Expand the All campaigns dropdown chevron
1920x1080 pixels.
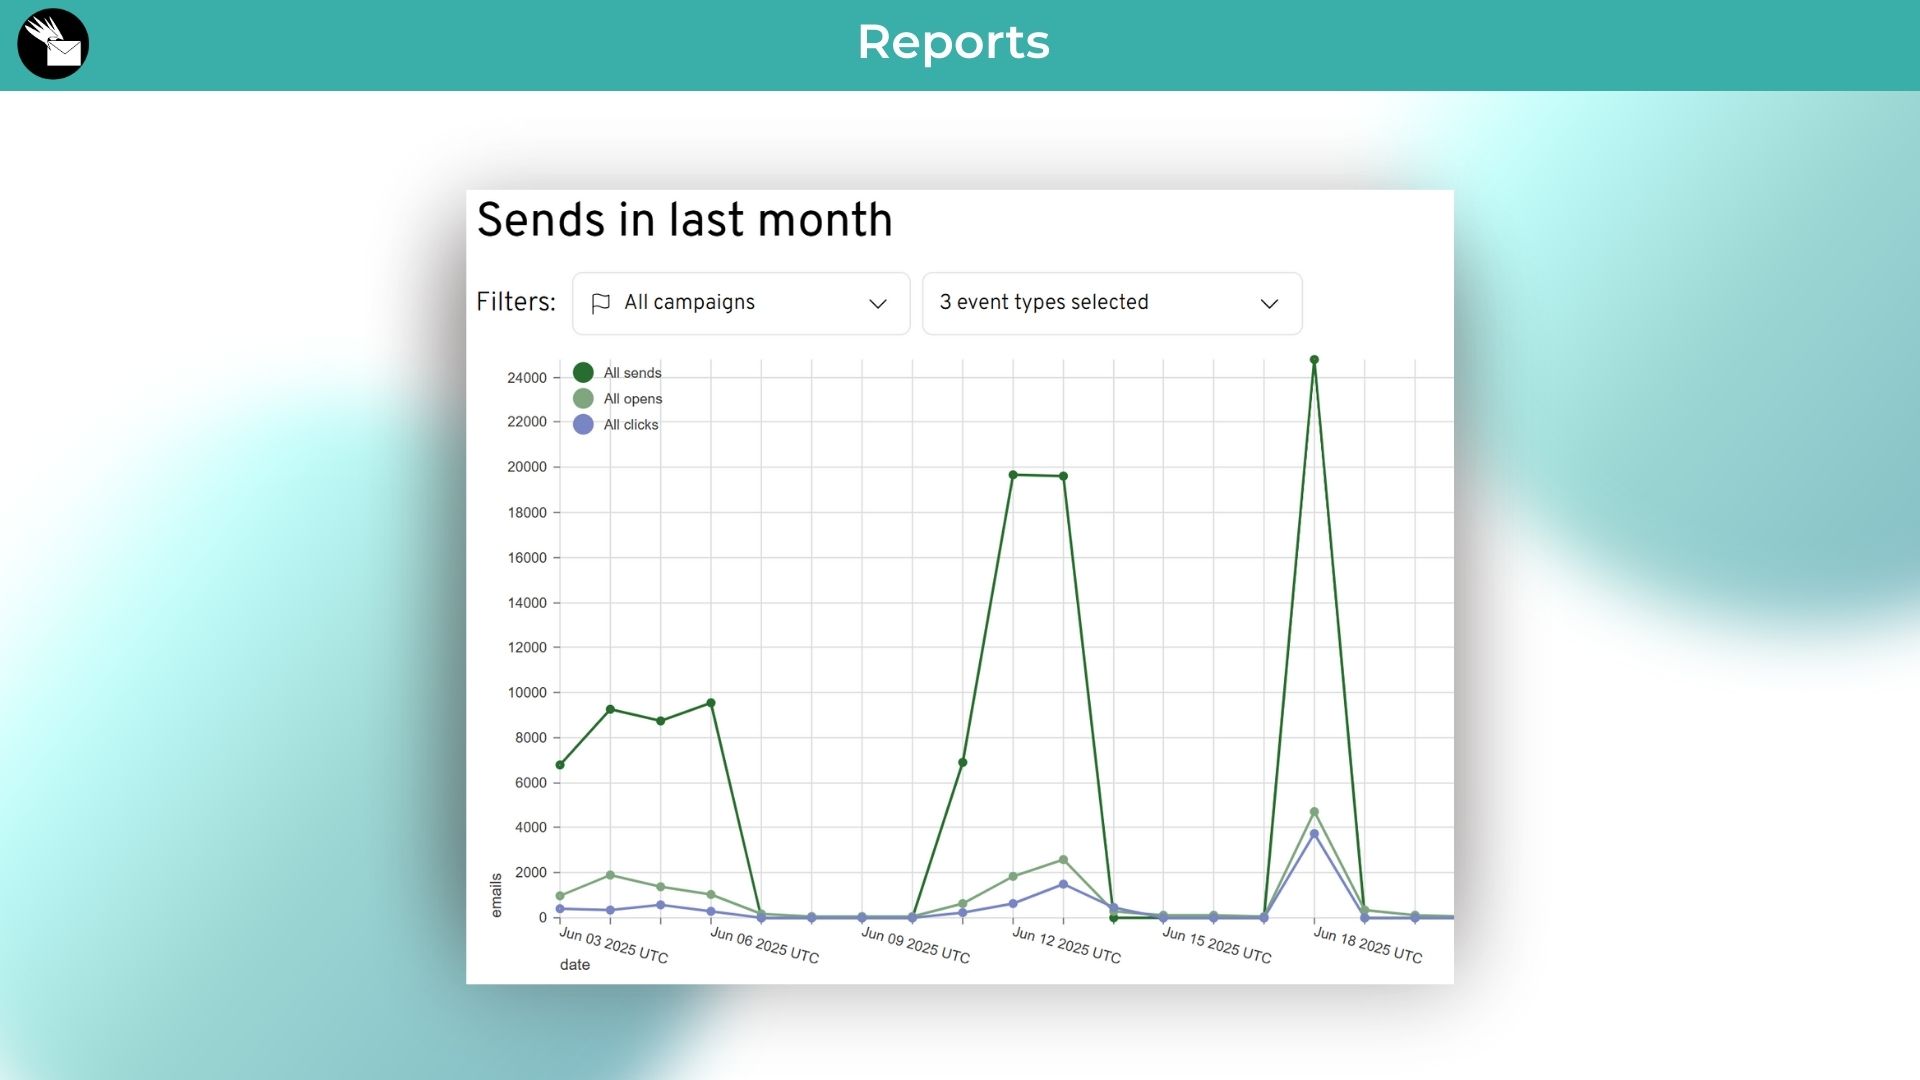(x=877, y=303)
